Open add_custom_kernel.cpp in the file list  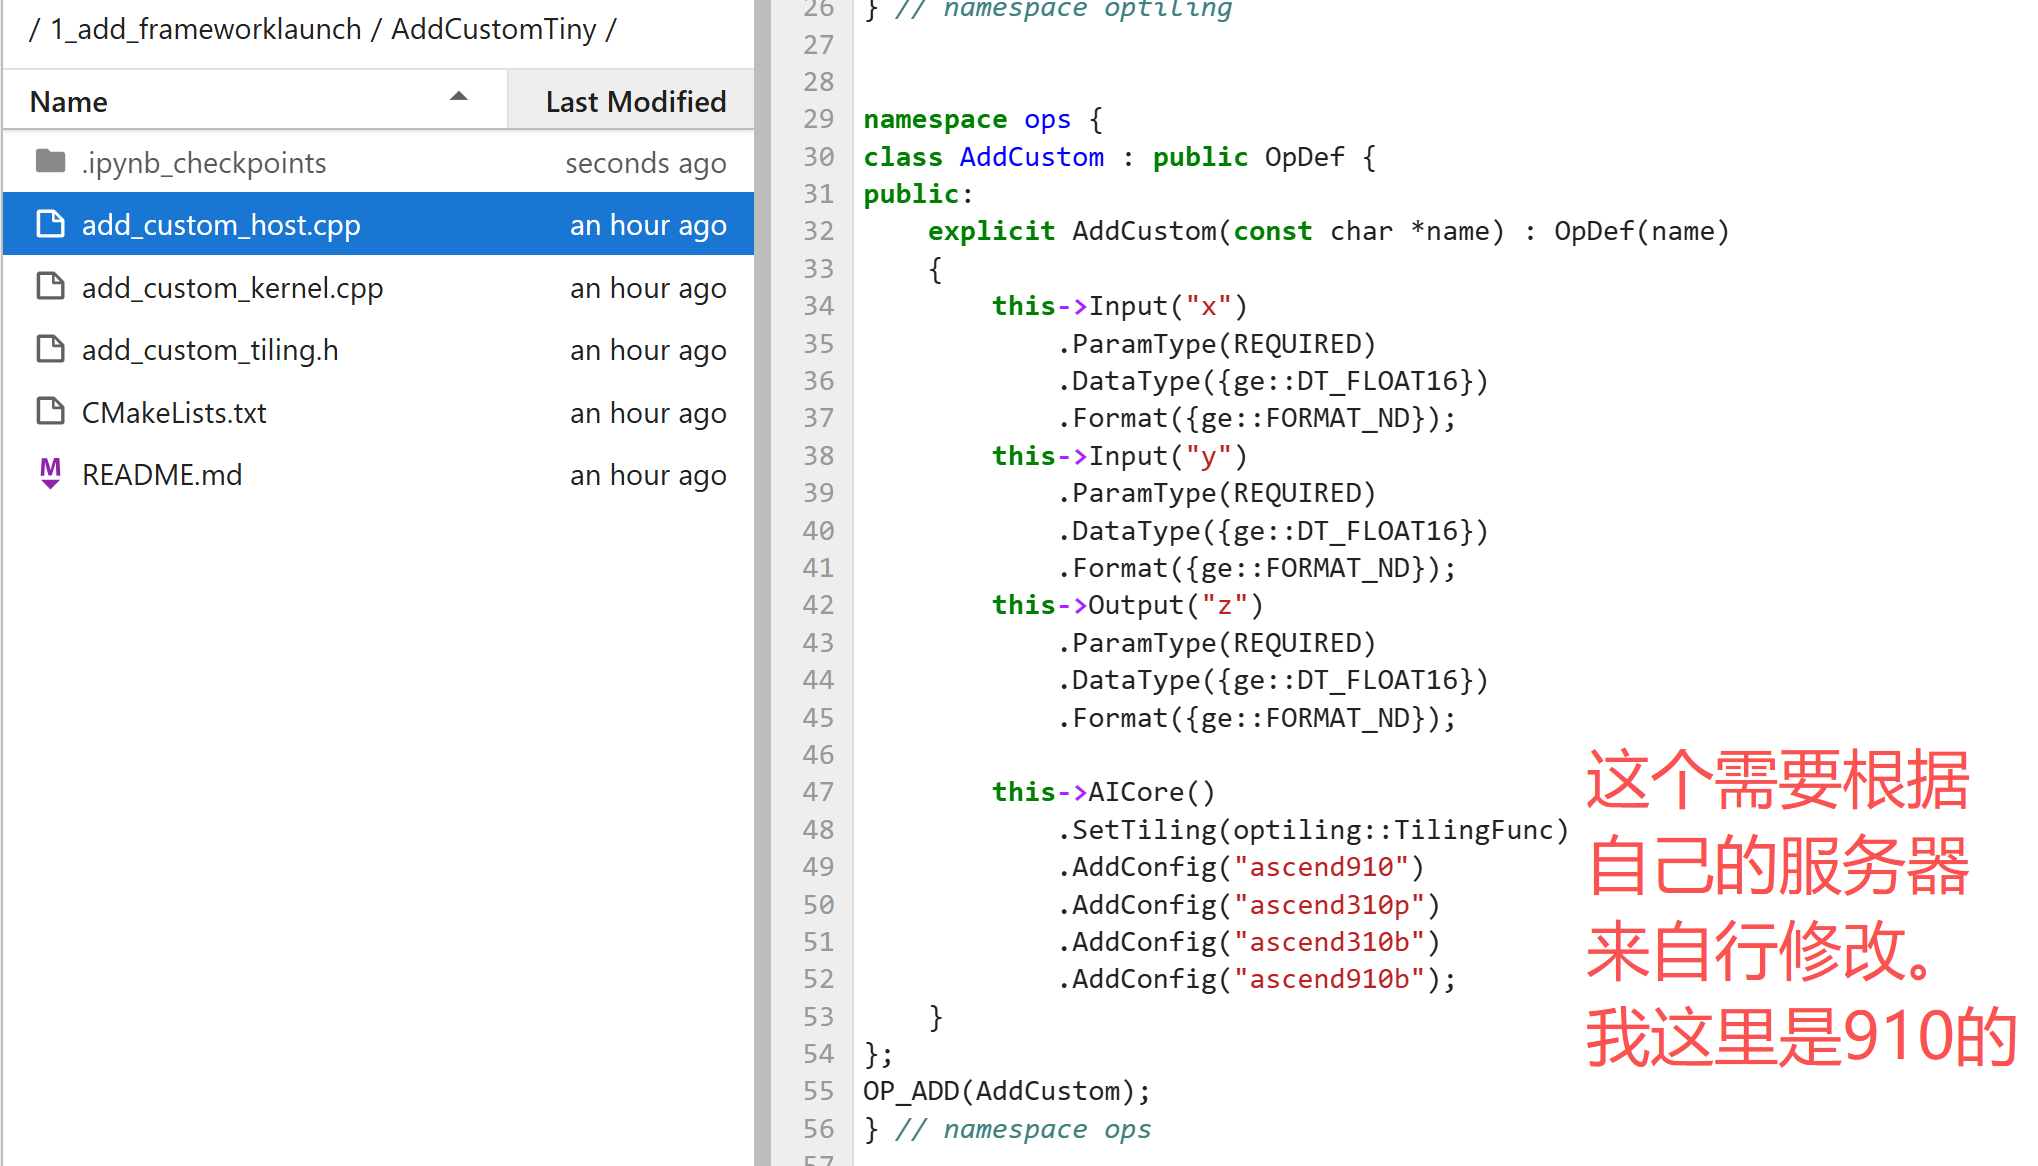232,288
